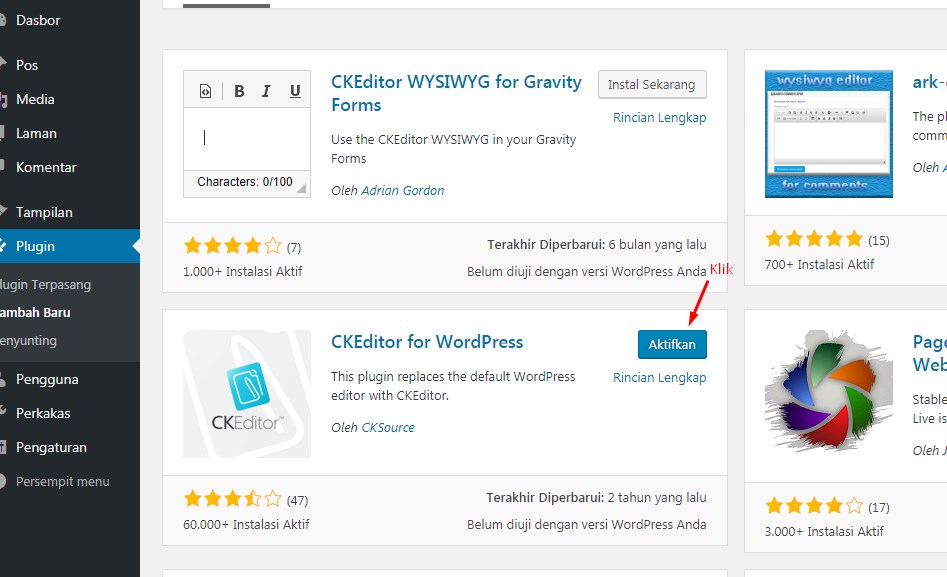Select Plugin Terpasang from the Plugin submenu
947x577 pixels.
click(x=45, y=283)
